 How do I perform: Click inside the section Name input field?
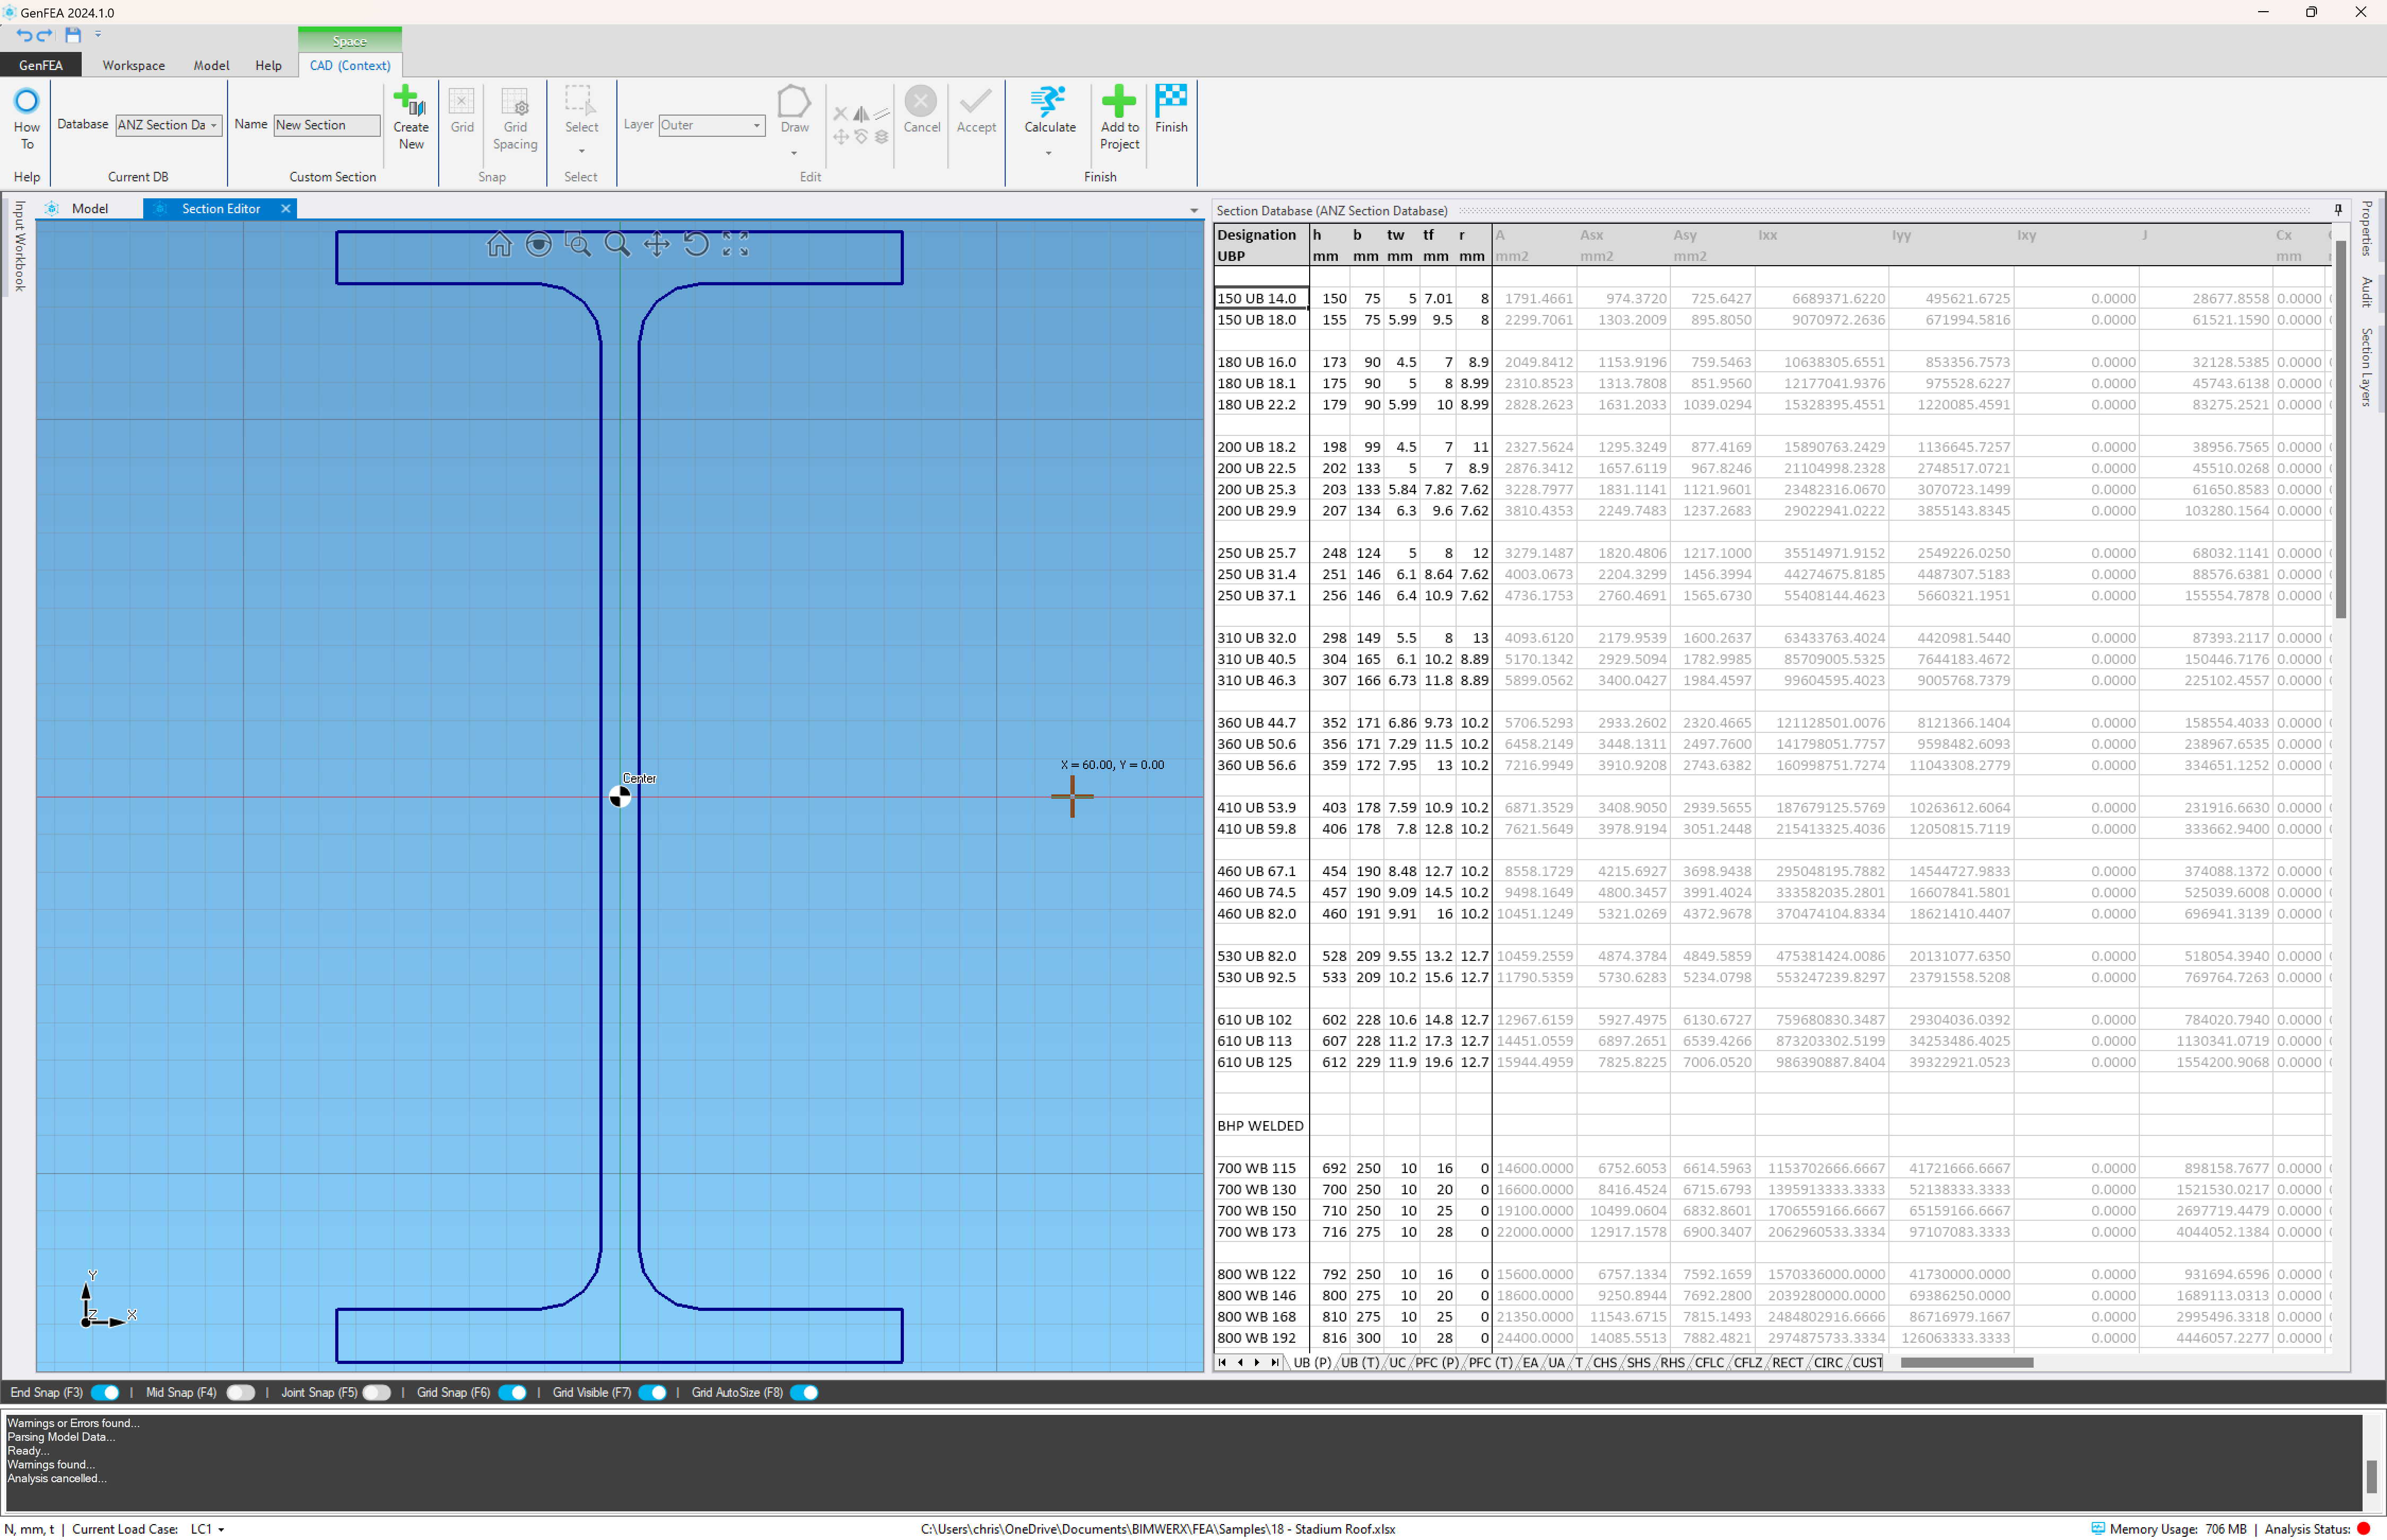coord(326,125)
